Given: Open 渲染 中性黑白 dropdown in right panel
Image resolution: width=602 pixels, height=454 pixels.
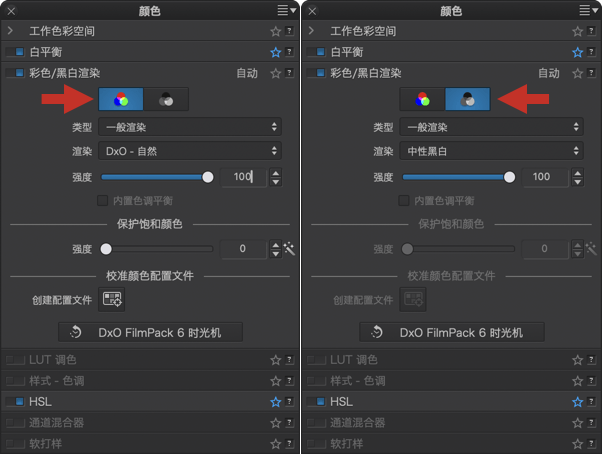Looking at the screenshot, I should pos(491,151).
